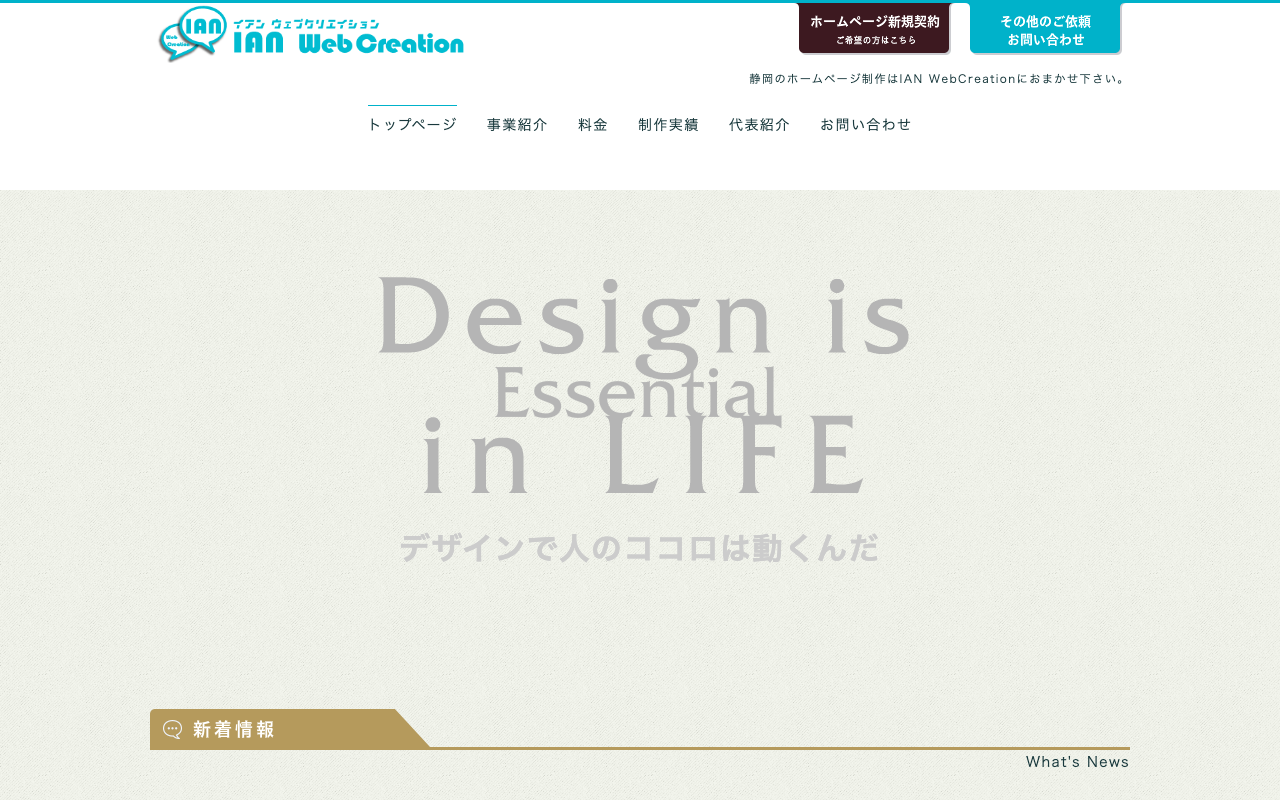Click the Design is Essential hero image

click(x=643, y=383)
